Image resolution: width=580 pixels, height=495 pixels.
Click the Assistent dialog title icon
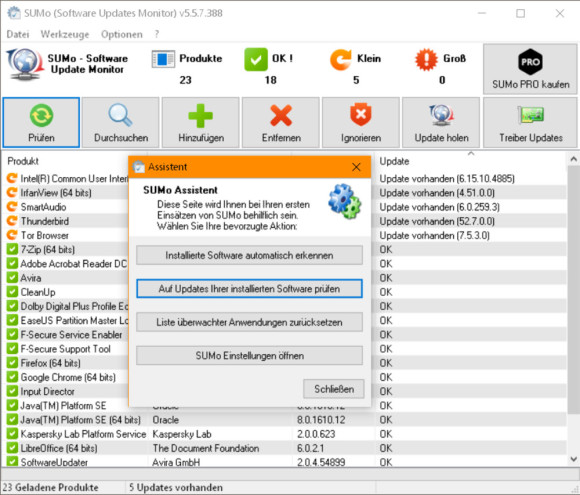[139, 167]
